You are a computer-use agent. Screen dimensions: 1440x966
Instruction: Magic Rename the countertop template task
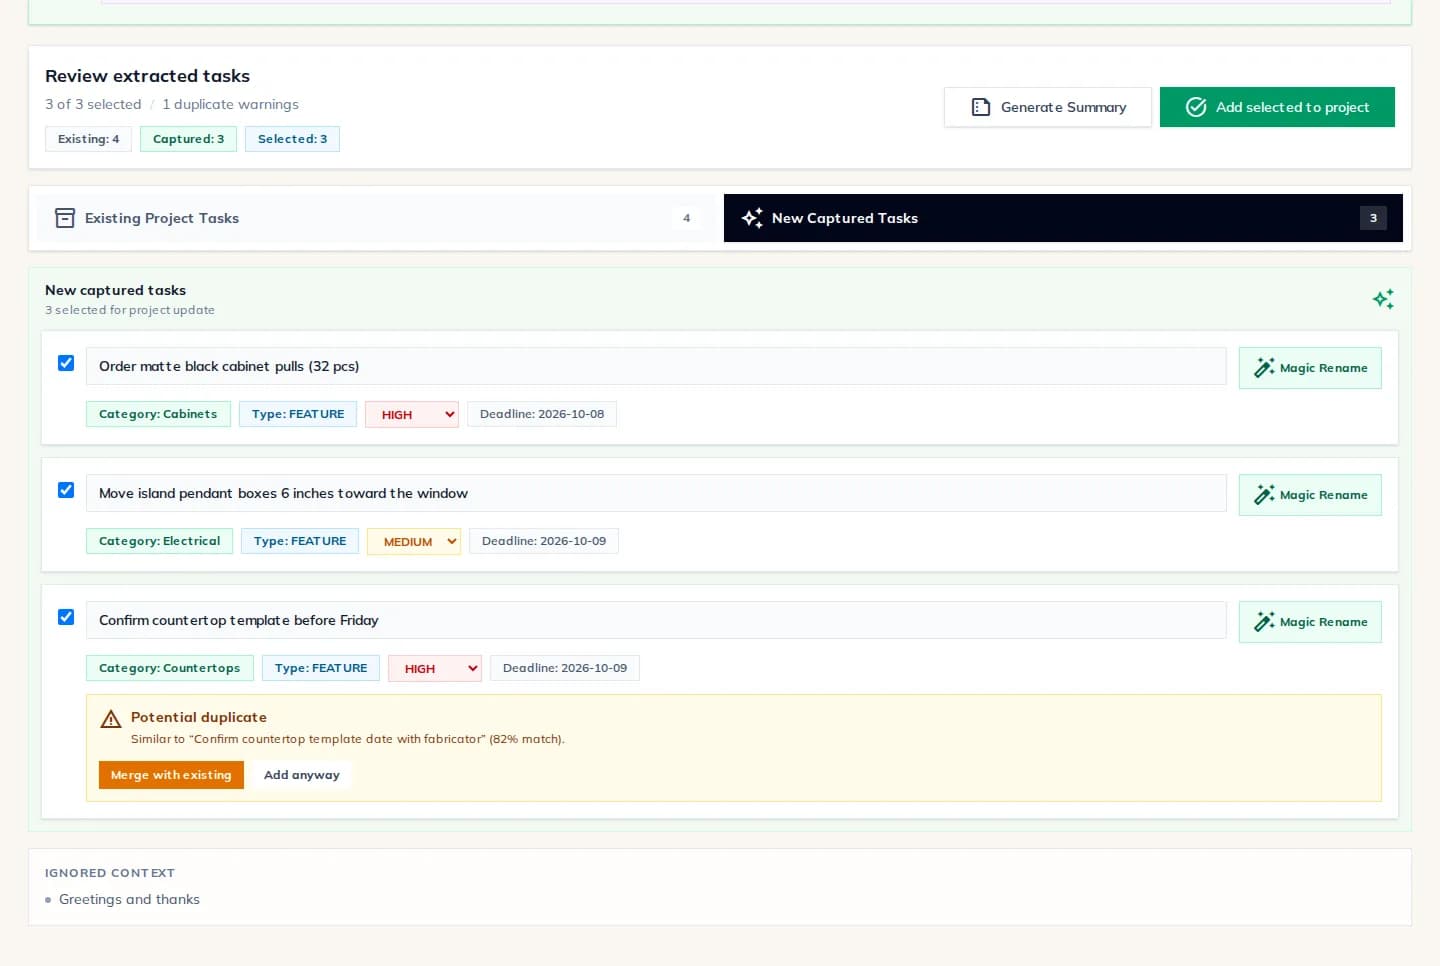pos(1310,622)
